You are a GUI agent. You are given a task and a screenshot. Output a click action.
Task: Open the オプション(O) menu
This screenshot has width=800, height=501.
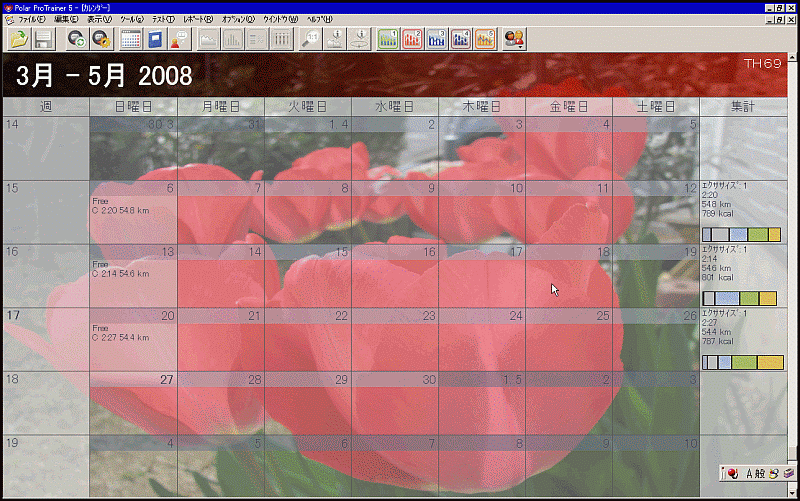click(x=238, y=19)
